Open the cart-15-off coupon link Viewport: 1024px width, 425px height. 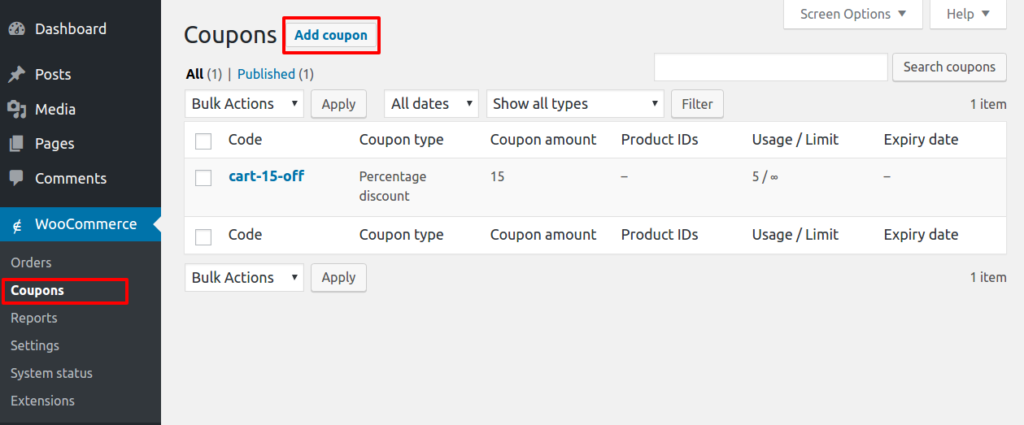[266, 176]
